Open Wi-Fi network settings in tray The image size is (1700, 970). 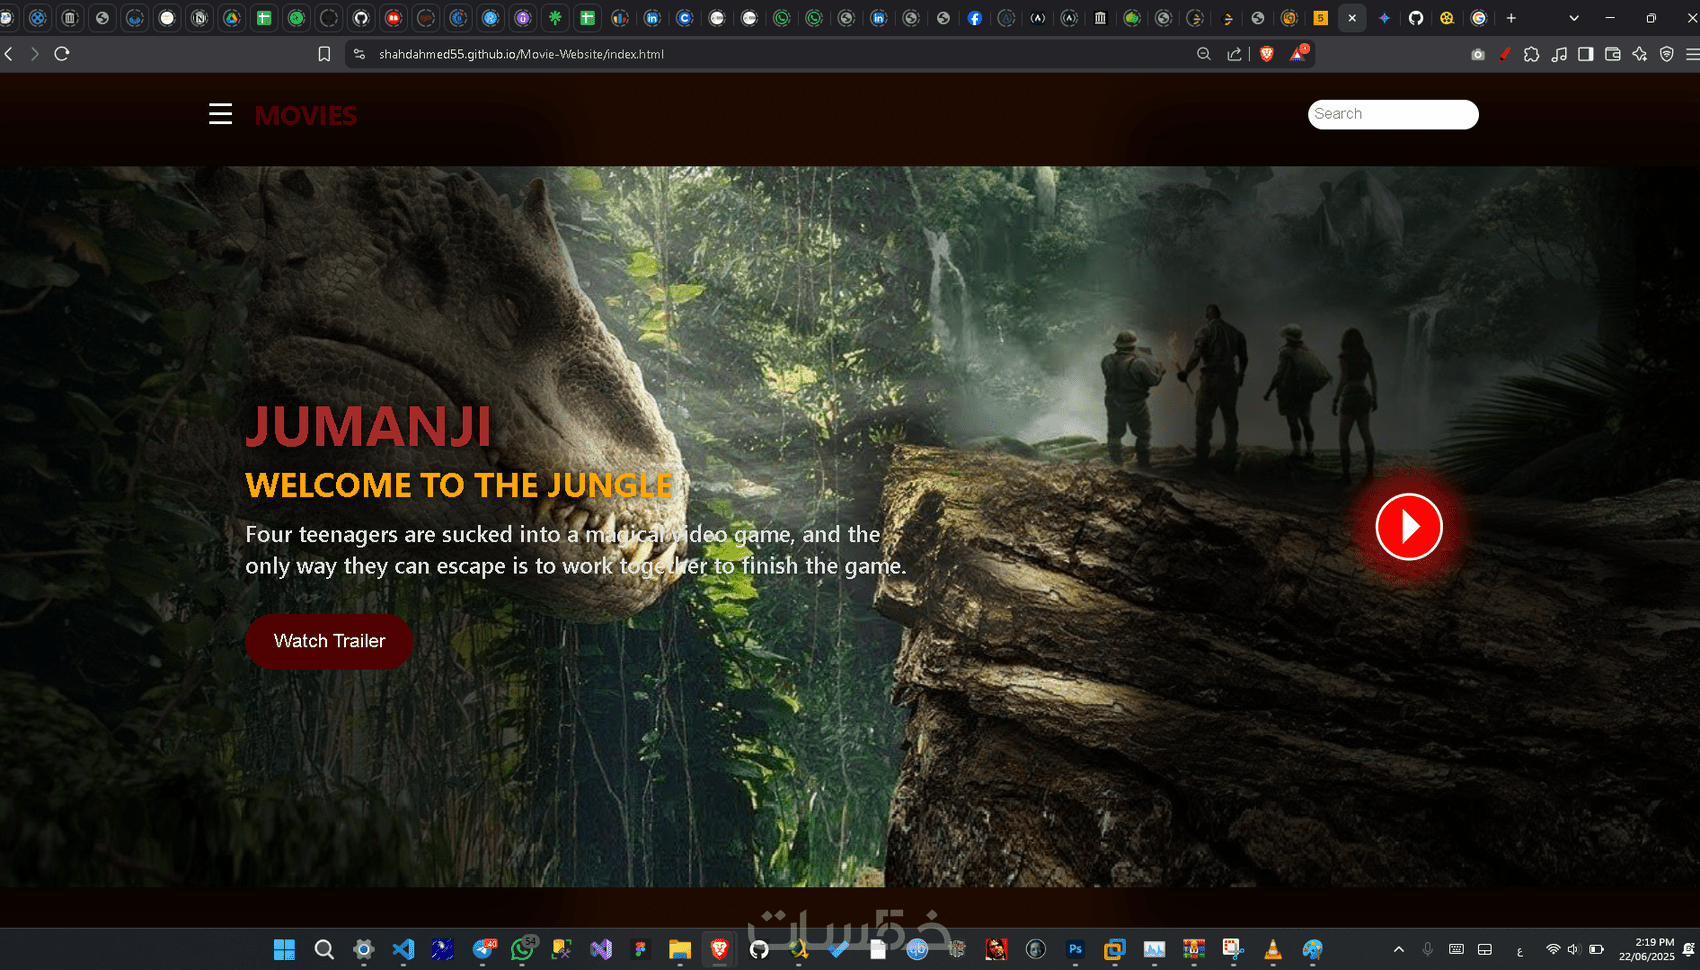point(1553,949)
